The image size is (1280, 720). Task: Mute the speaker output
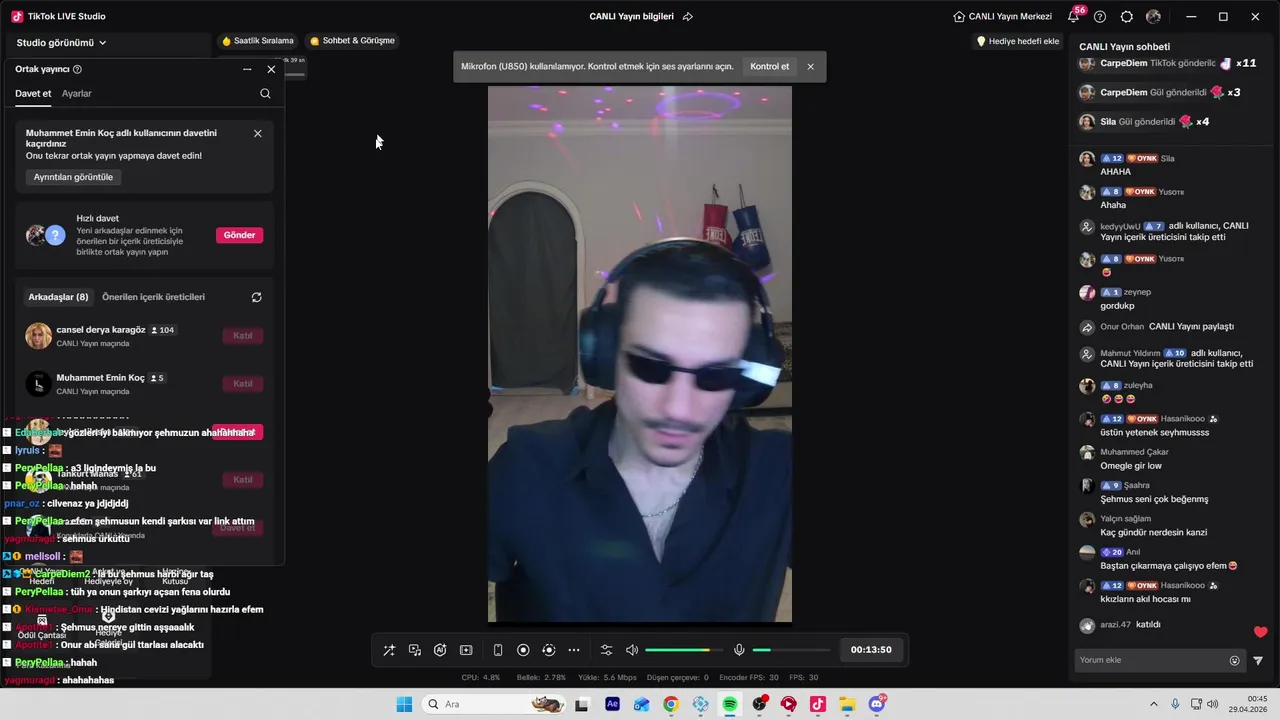click(632, 650)
